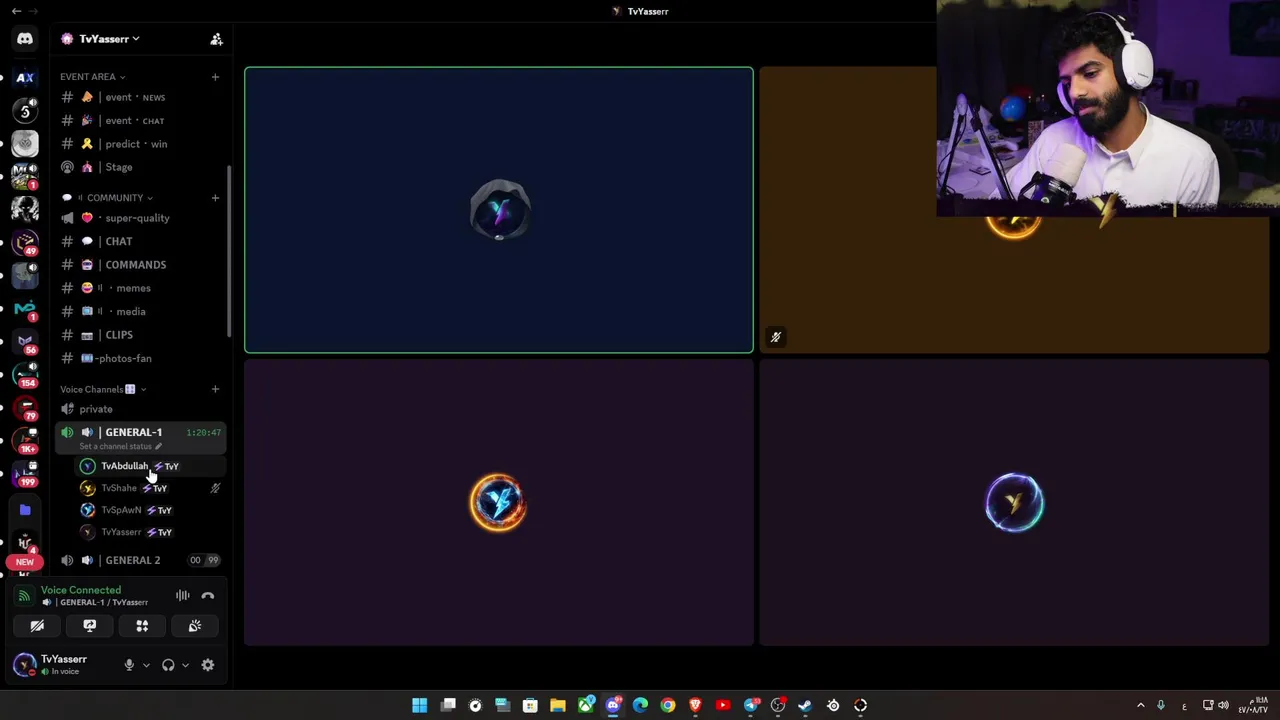
Task: Open the super-quality announcement channel
Action: 140,218
